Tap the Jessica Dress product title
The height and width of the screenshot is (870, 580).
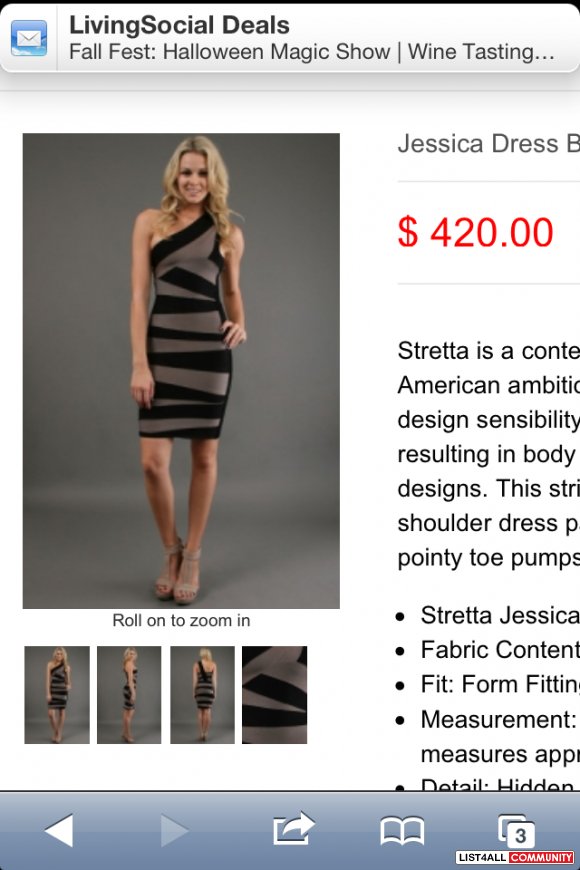tap(488, 144)
